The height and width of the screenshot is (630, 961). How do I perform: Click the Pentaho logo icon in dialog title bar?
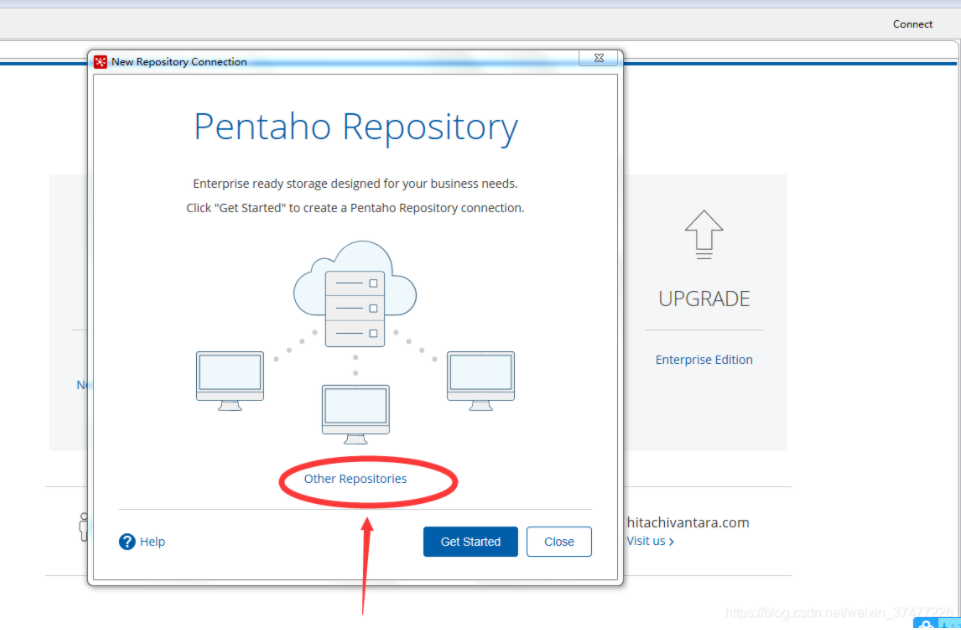click(x=101, y=62)
